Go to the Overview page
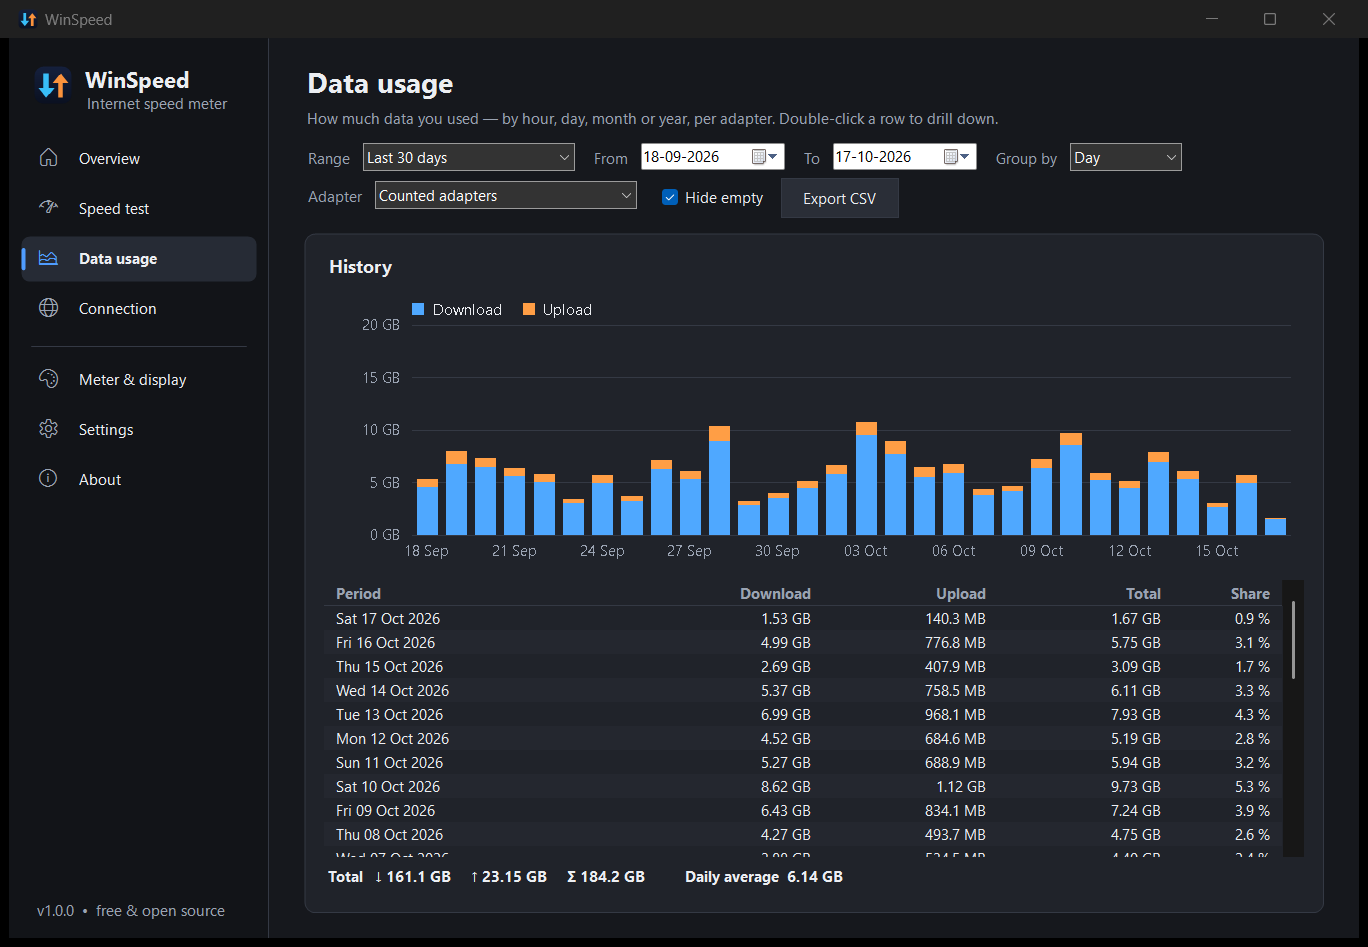The width and height of the screenshot is (1368, 947). point(139,158)
